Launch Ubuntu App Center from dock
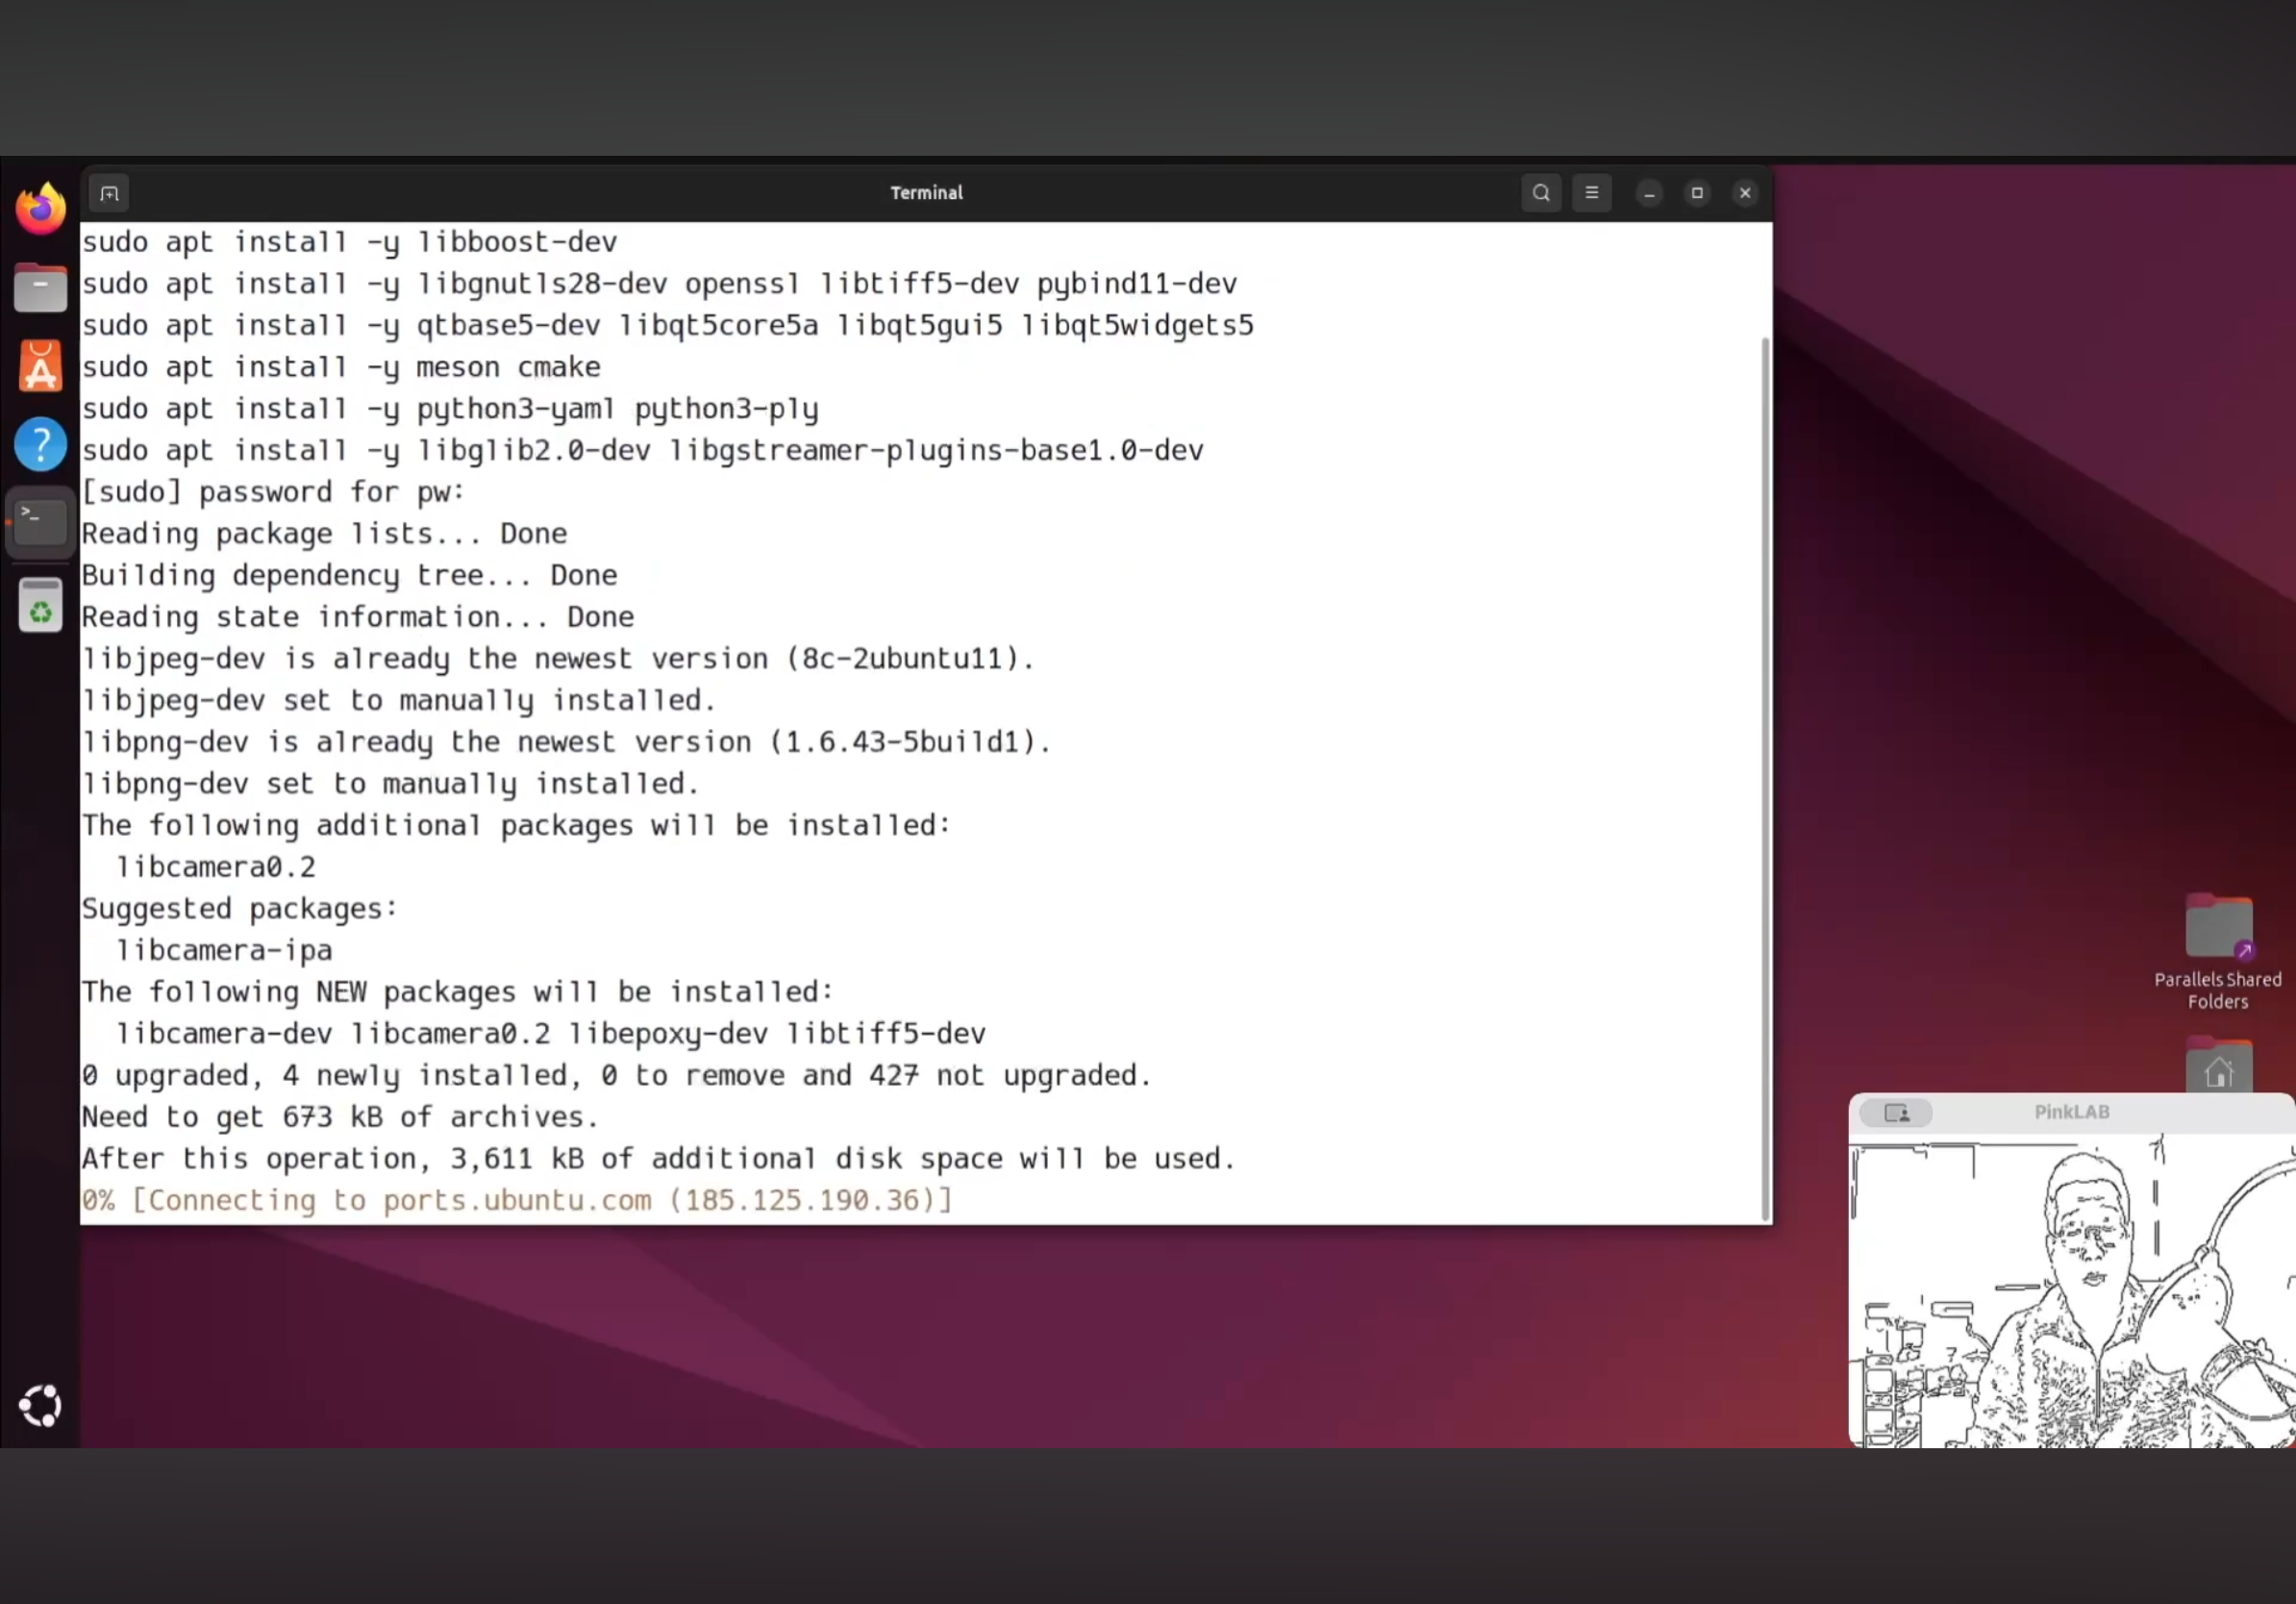 point(40,366)
